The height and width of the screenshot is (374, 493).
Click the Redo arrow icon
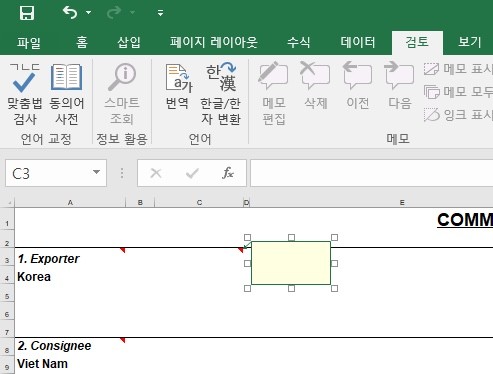pyautogui.click(x=114, y=13)
